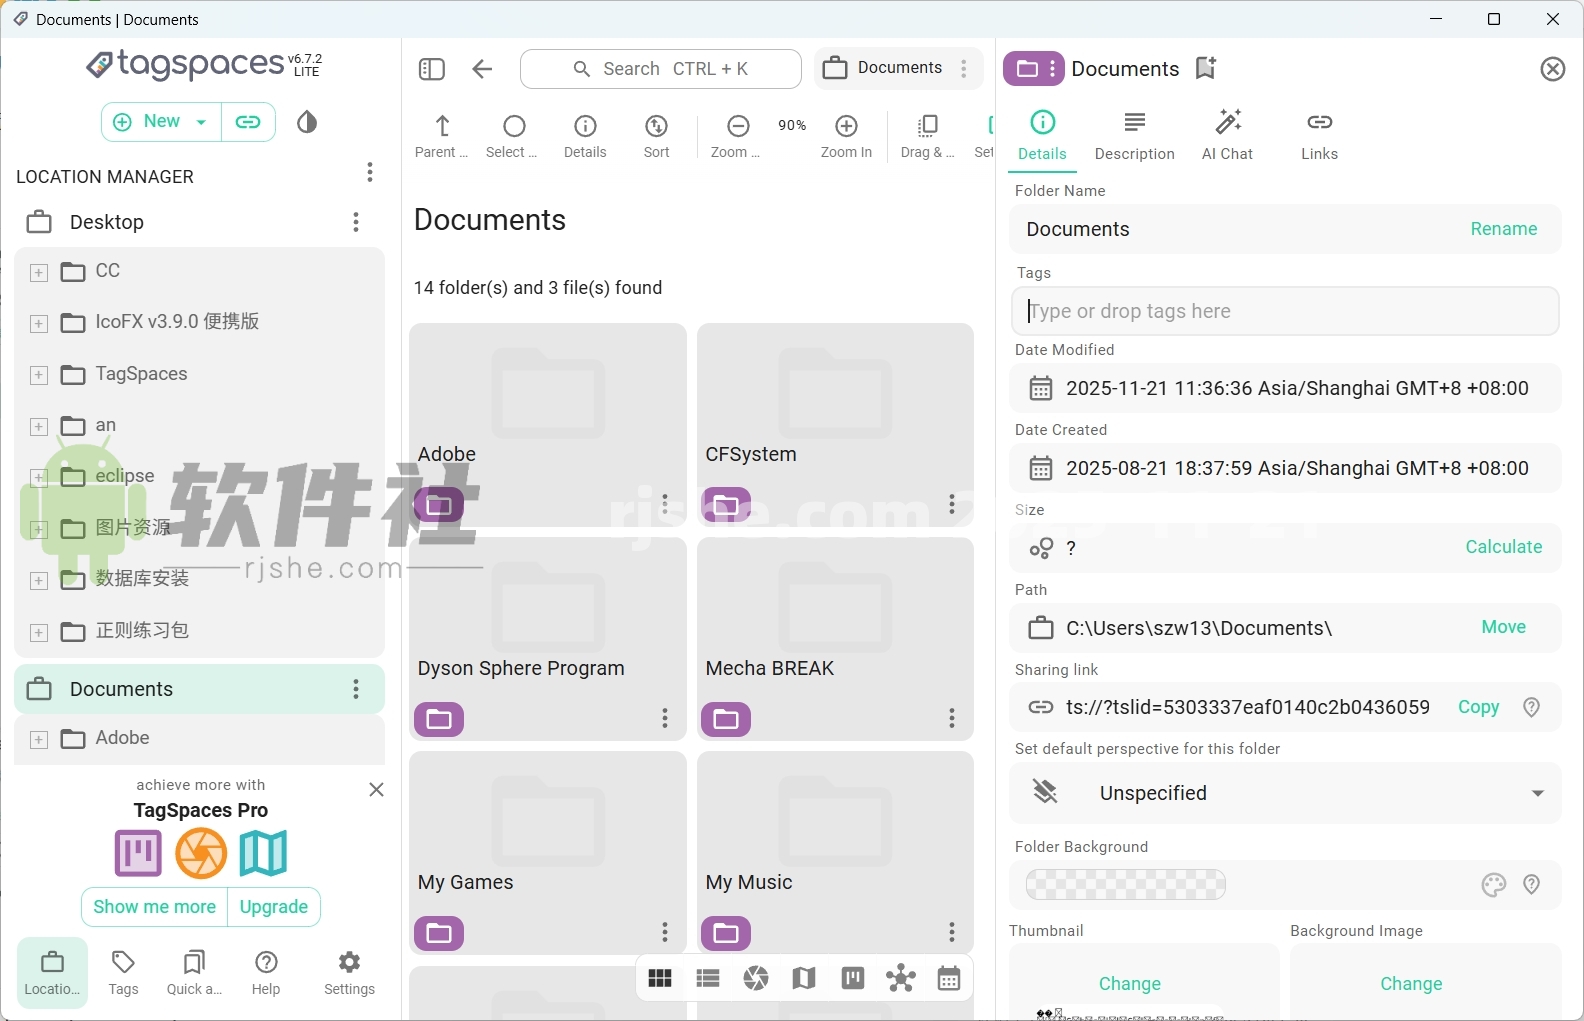Go back with the arrow icon
Screen dimensions: 1584x1021
pyautogui.click(x=482, y=69)
